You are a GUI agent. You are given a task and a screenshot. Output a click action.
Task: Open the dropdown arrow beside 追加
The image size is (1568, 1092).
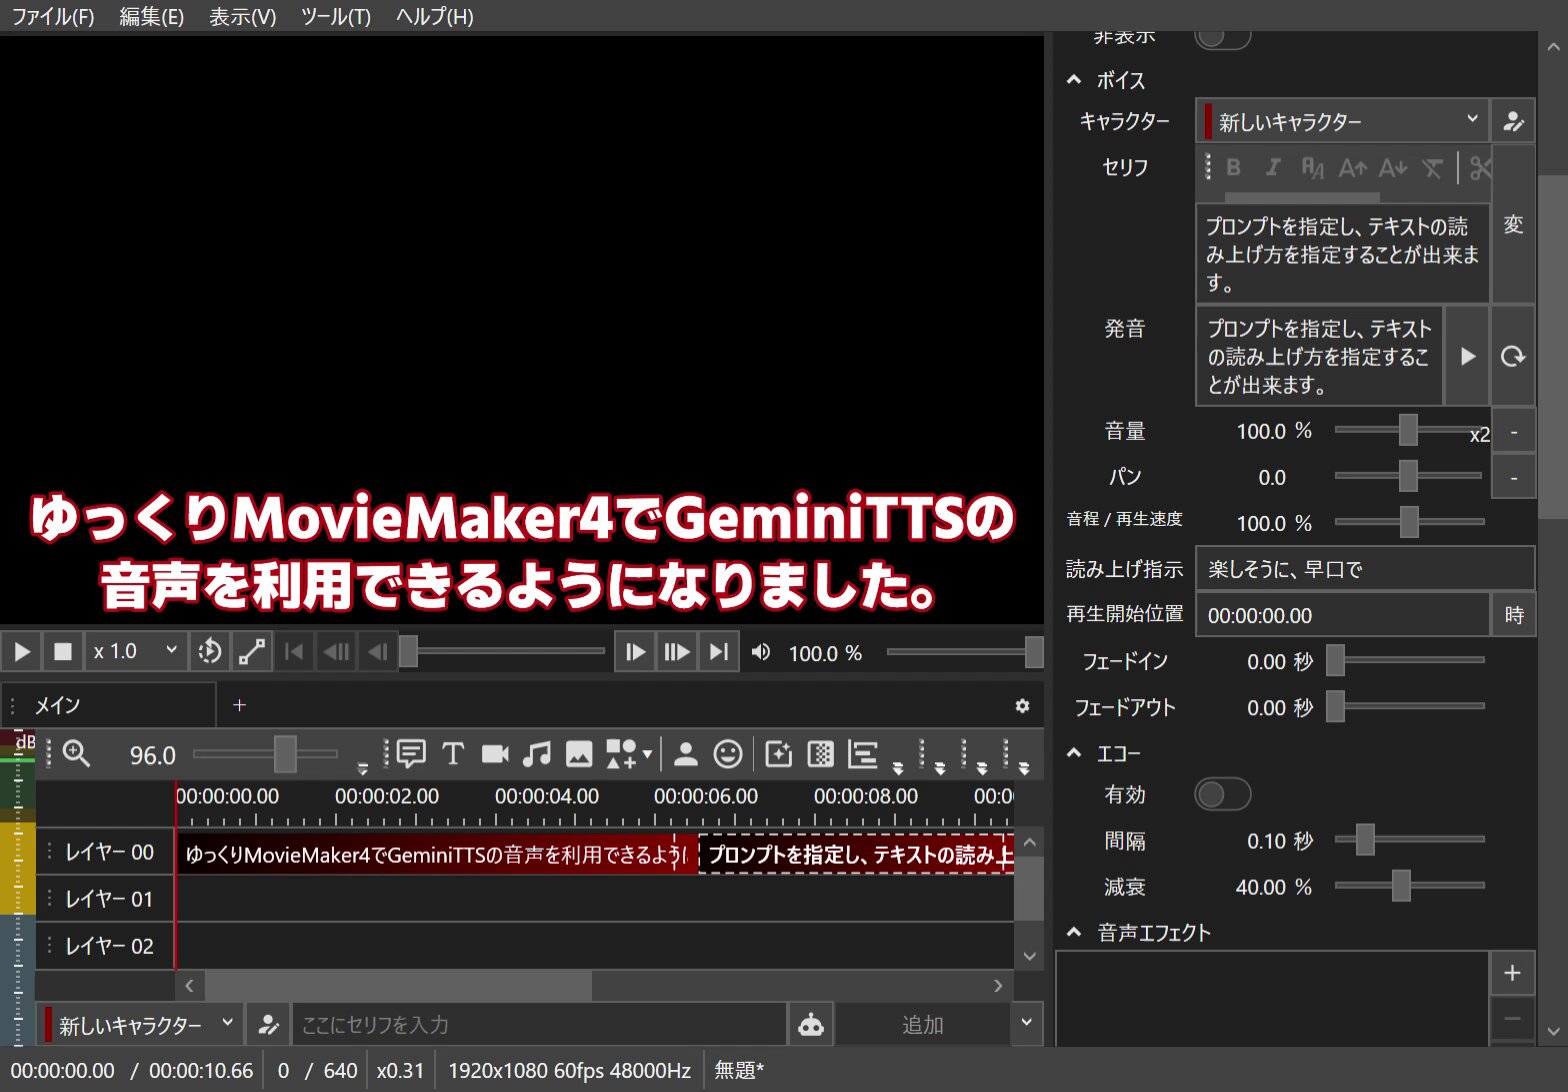[x=1026, y=1025]
